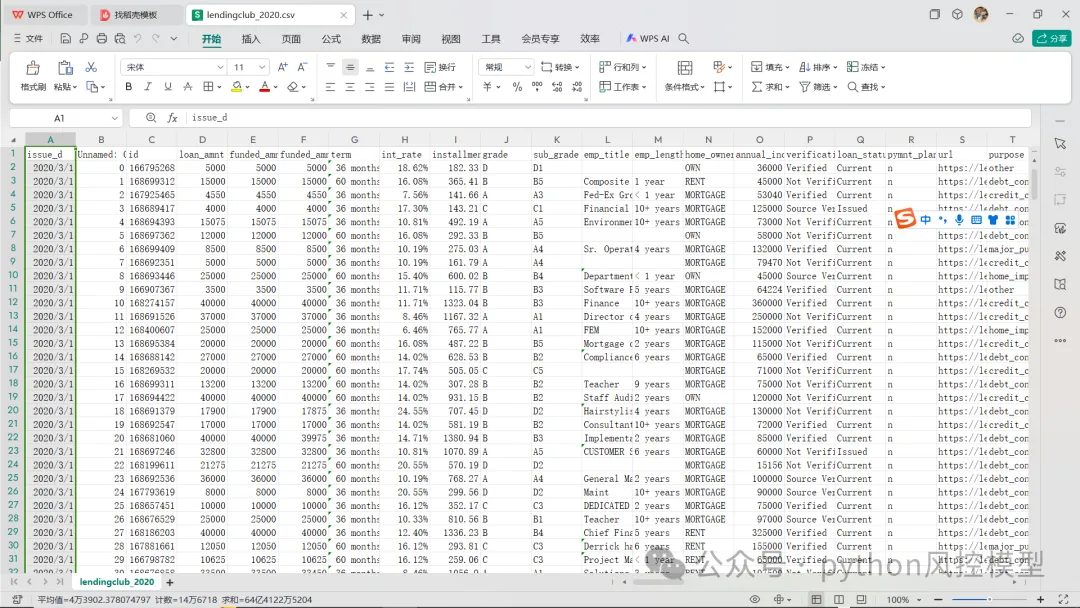The image size is (1080, 608).
Task: Click the WPS AI button
Action: (x=647, y=39)
